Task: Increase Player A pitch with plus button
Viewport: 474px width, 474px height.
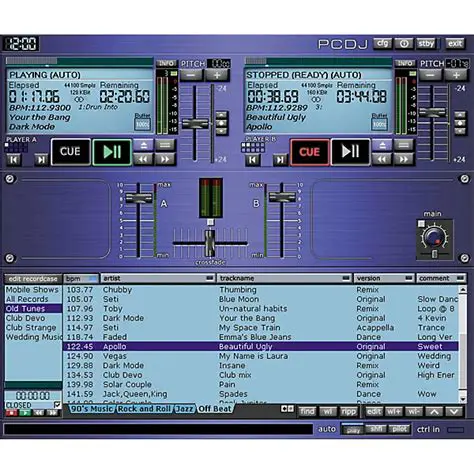Action: (x=217, y=75)
